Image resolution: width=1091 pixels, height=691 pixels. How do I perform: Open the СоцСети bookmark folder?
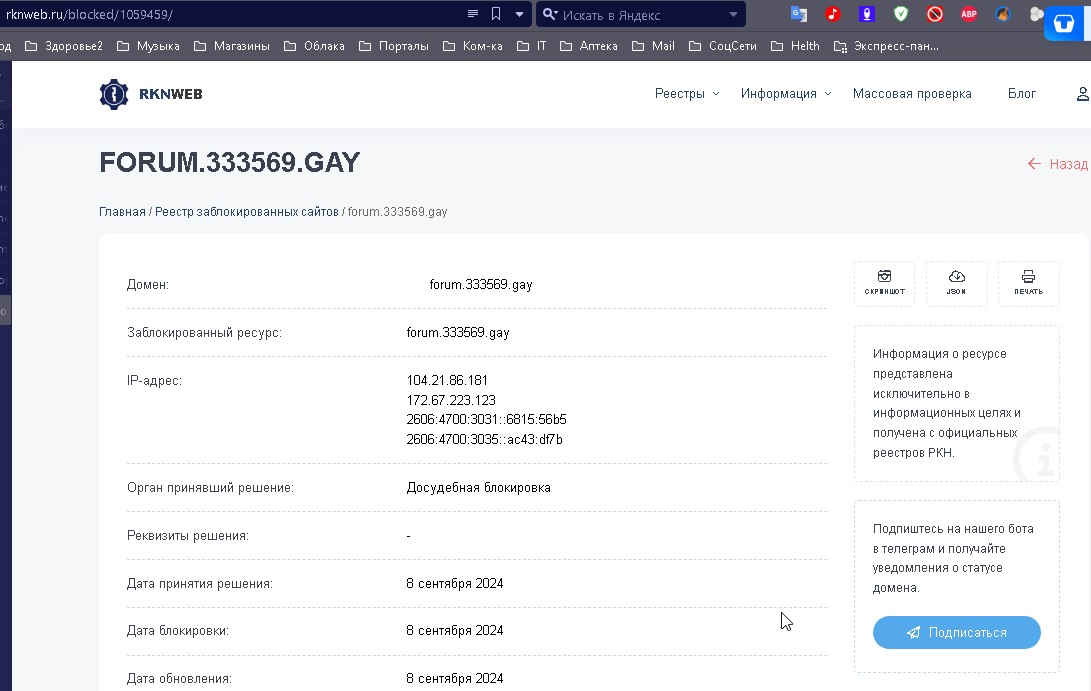[723, 46]
